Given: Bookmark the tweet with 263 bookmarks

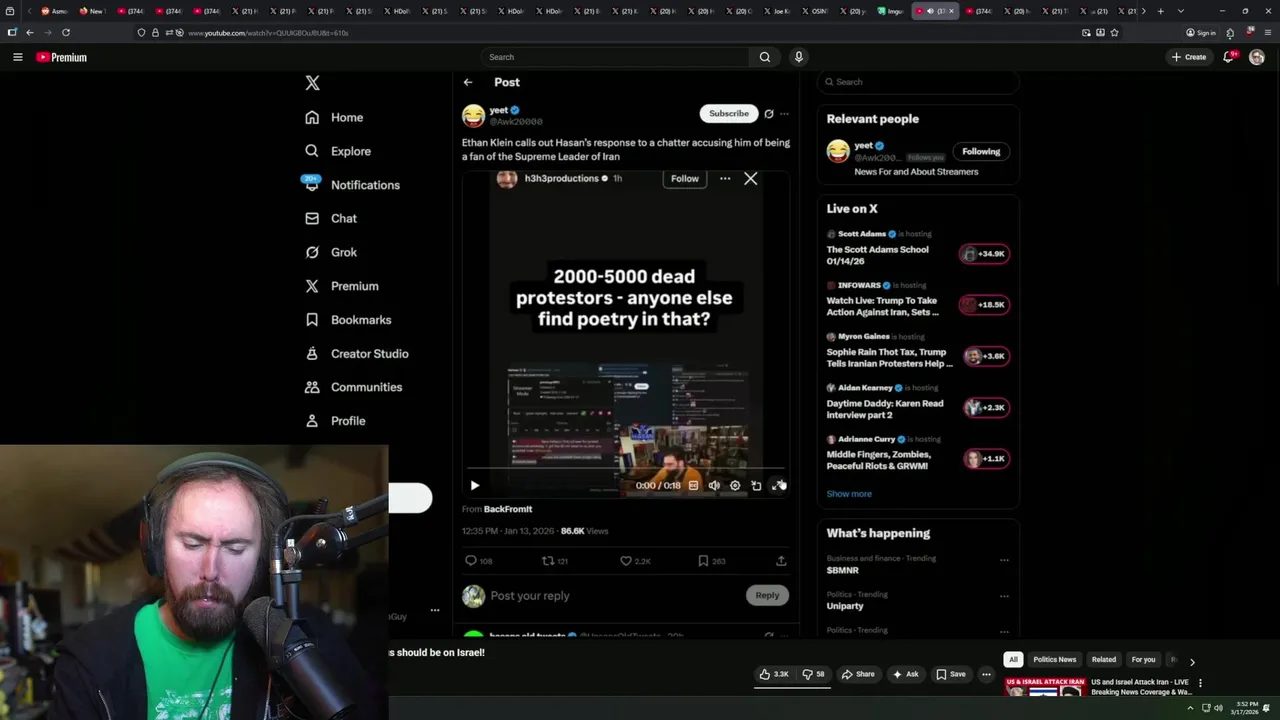Looking at the screenshot, I should 711,561.
